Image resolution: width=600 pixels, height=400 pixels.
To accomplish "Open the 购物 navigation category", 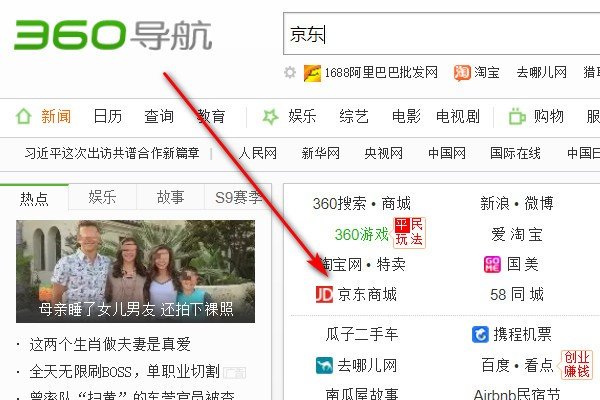I will coord(549,116).
